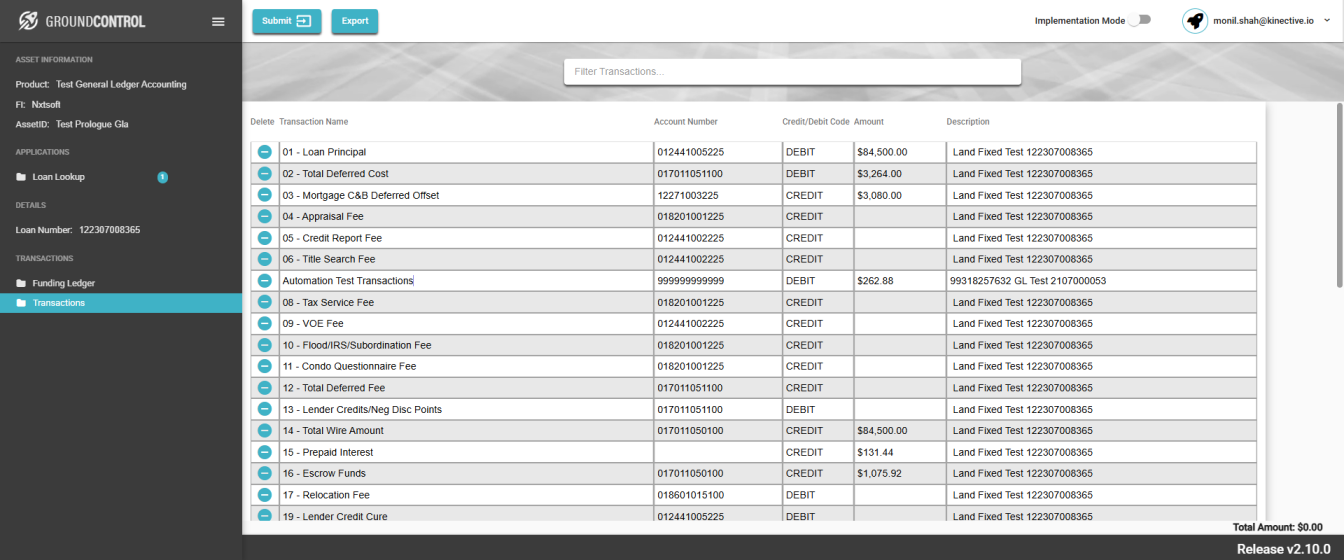Click account number 12271003225
The height and width of the screenshot is (560, 1344).
[x=717, y=195]
